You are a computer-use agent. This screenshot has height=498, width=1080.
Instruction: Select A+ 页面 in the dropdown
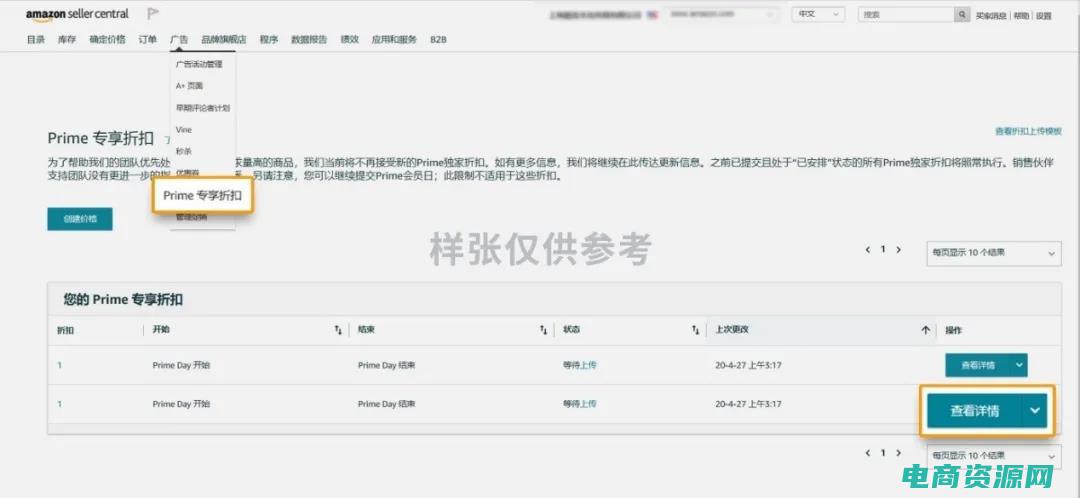tap(189, 86)
